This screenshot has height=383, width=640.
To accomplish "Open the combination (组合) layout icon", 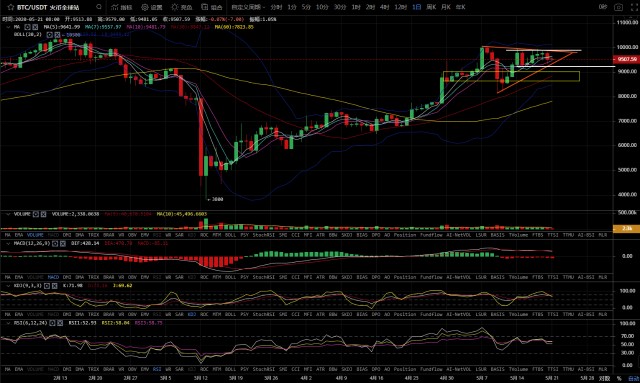I will (211, 7).
